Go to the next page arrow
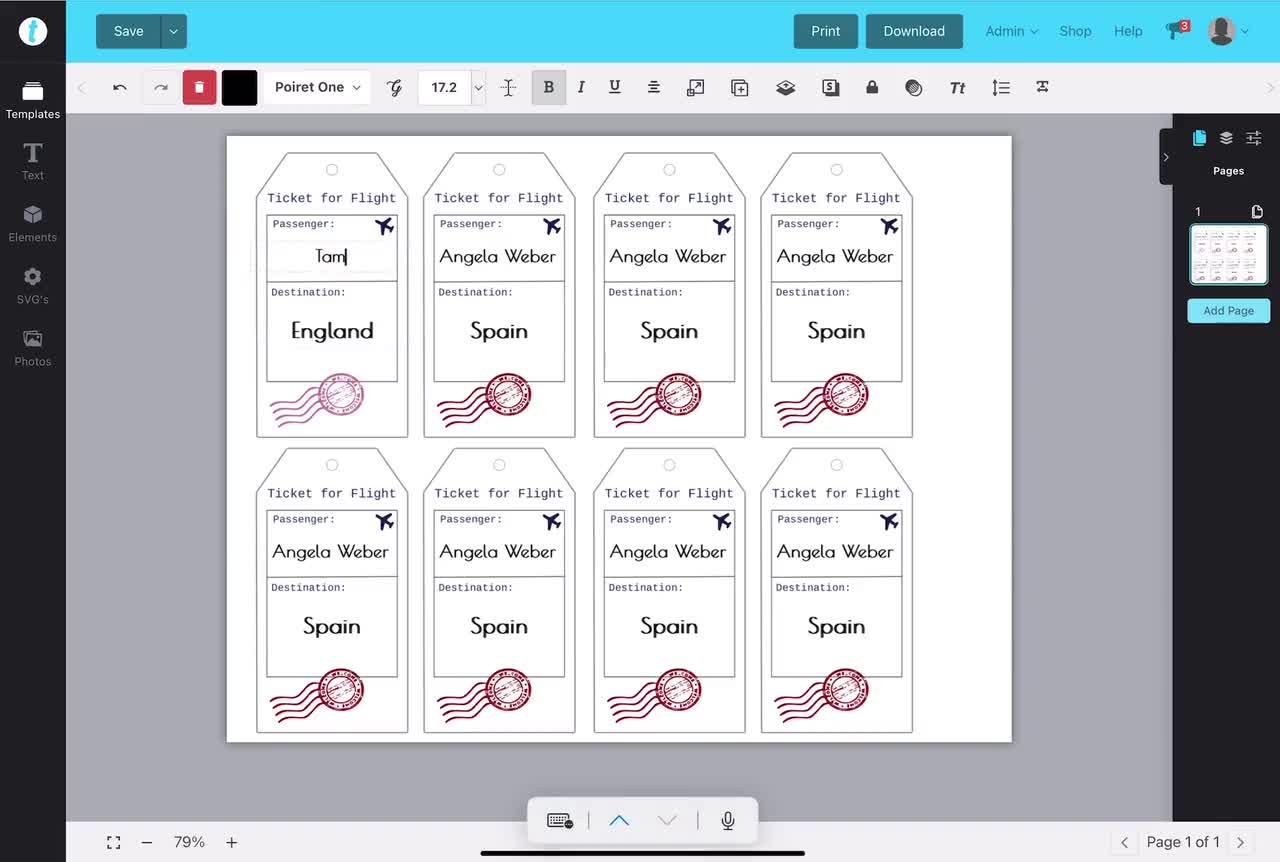The image size is (1280, 862). pyautogui.click(x=1240, y=843)
